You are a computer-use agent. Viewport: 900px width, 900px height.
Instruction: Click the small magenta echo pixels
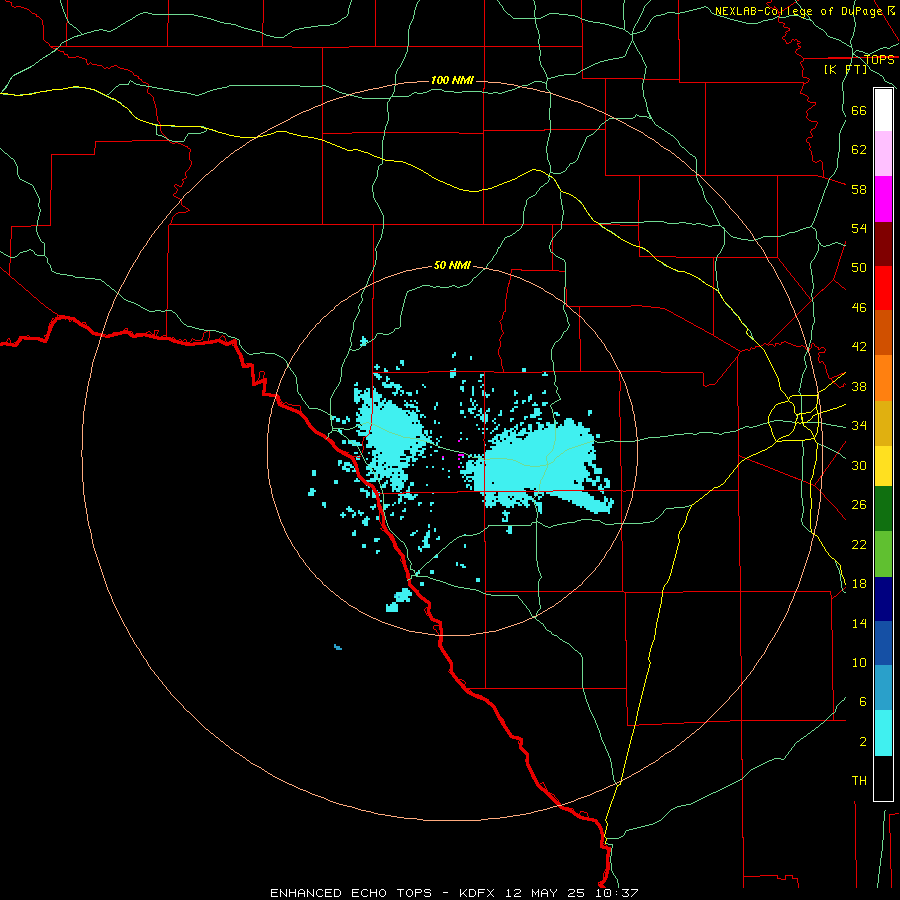[460, 456]
